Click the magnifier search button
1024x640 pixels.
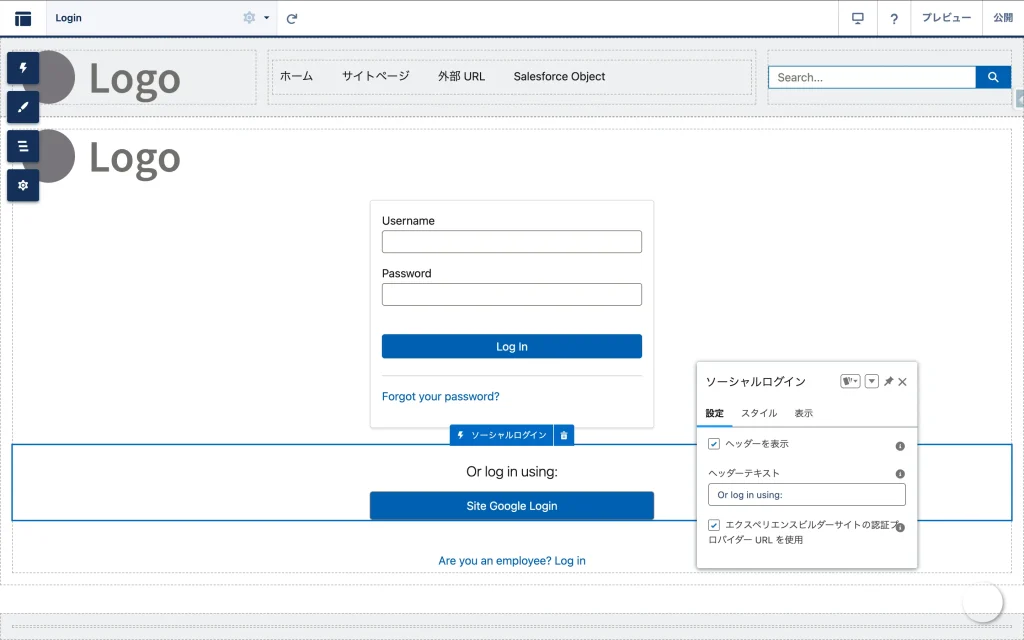[993, 77]
